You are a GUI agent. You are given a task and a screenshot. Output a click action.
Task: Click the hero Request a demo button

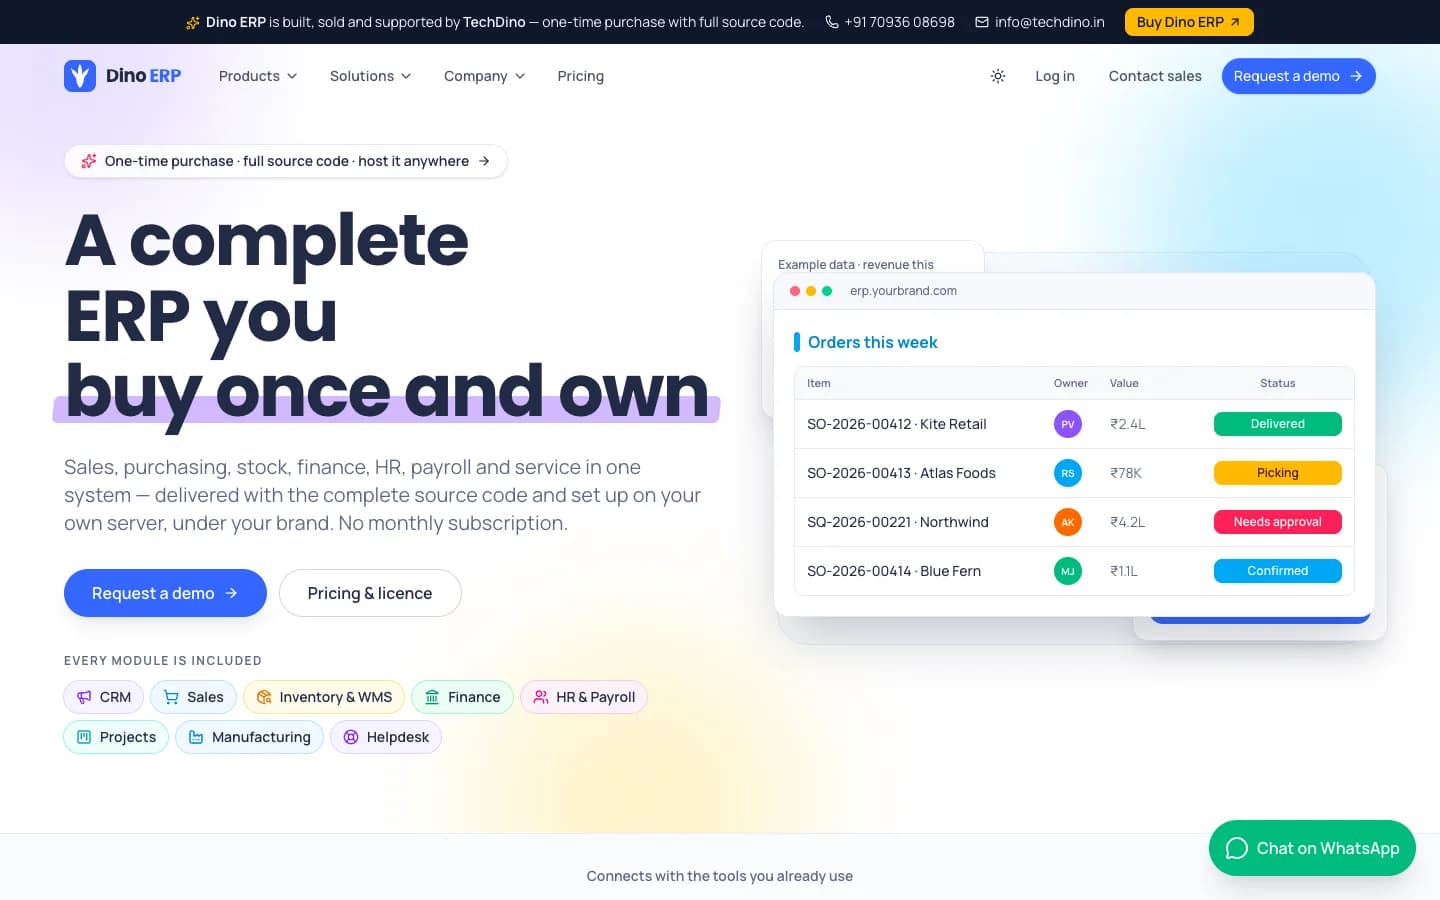pos(165,593)
